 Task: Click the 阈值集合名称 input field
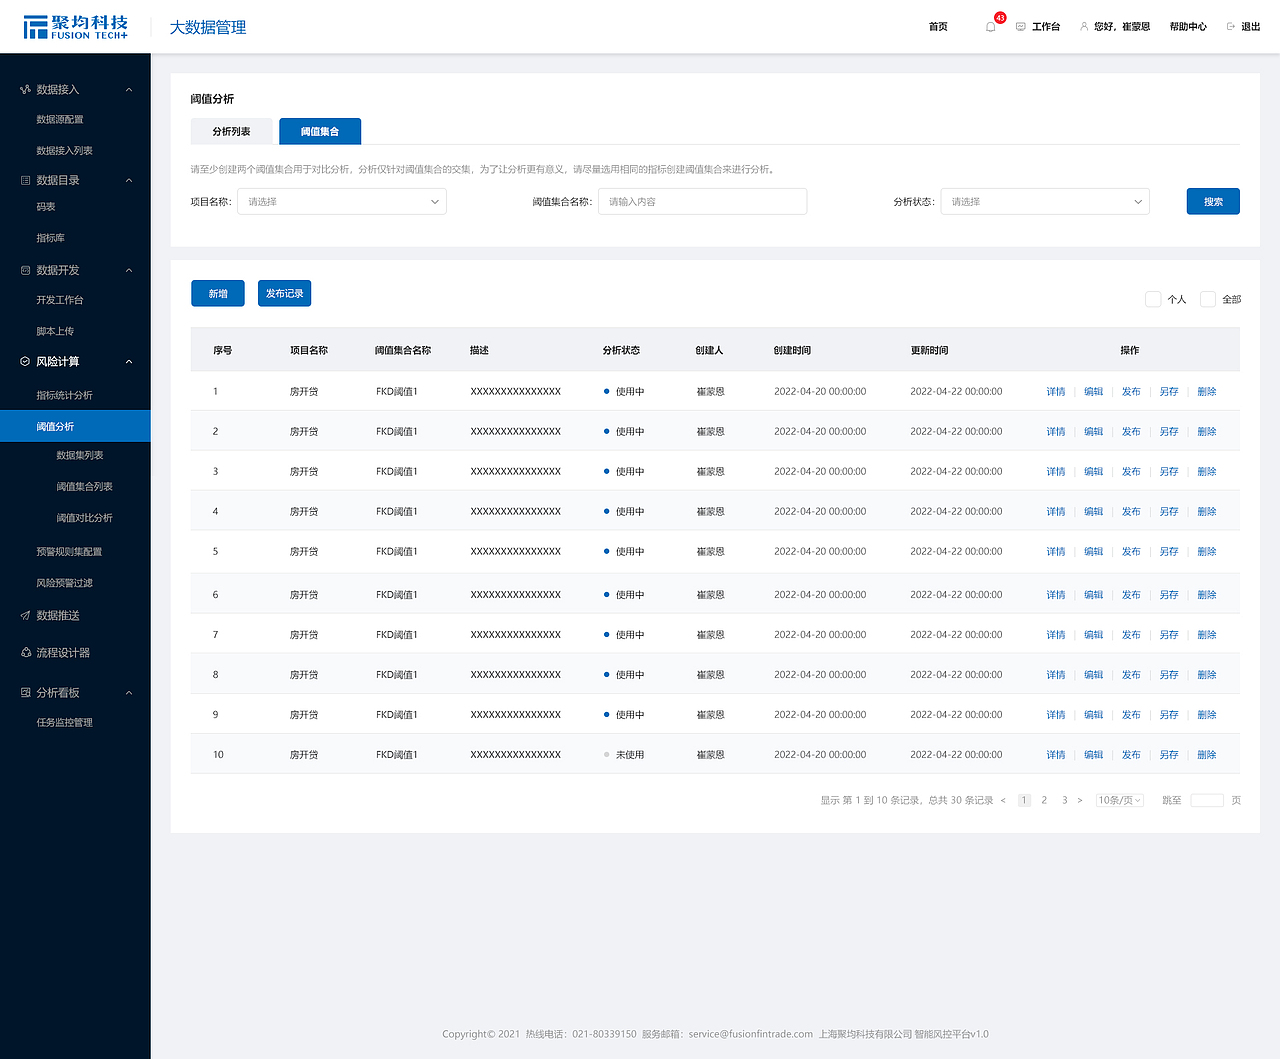click(x=703, y=202)
